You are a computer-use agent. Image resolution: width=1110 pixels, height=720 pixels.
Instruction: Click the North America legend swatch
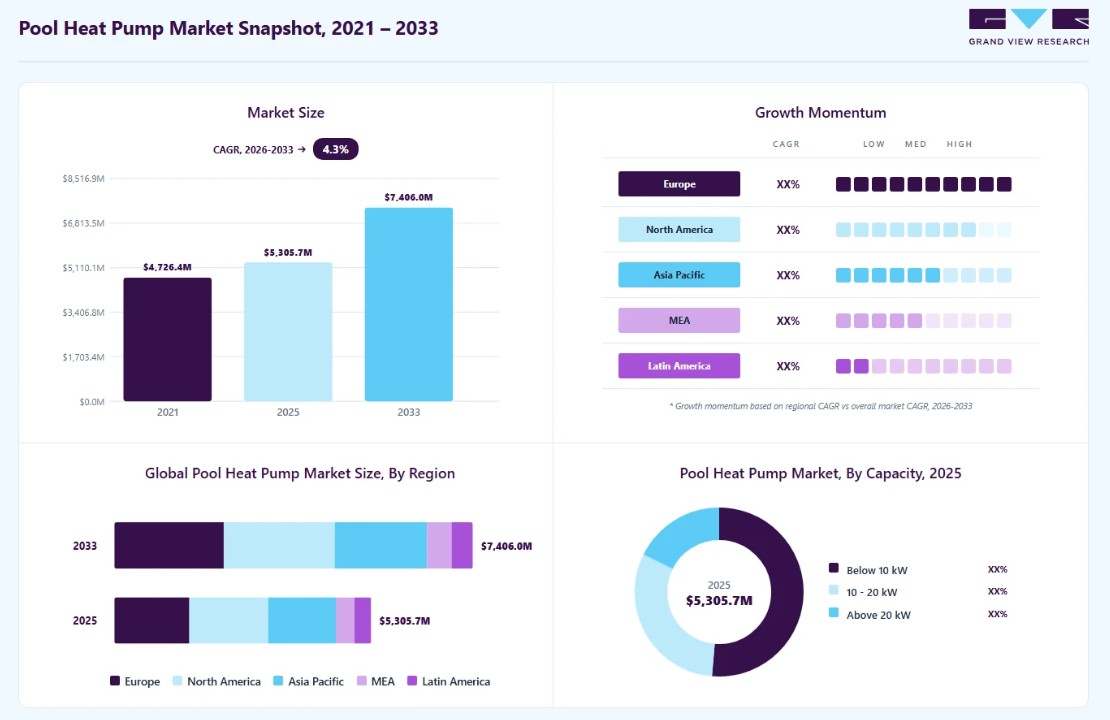tap(178, 681)
